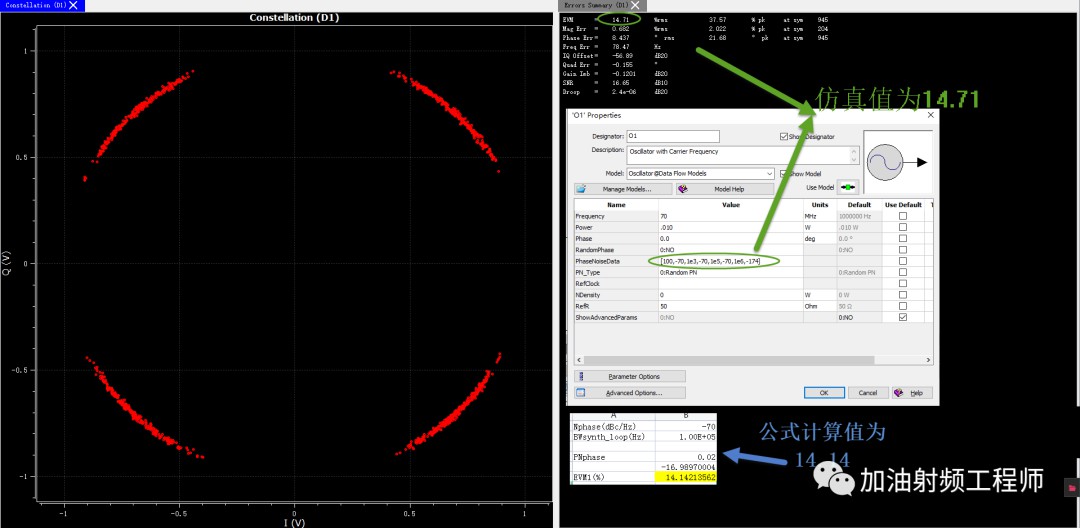Viewport: 1080px width, 528px height.
Task: Open Manage Models dialog
Action: pyautogui.click(x=623, y=189)
